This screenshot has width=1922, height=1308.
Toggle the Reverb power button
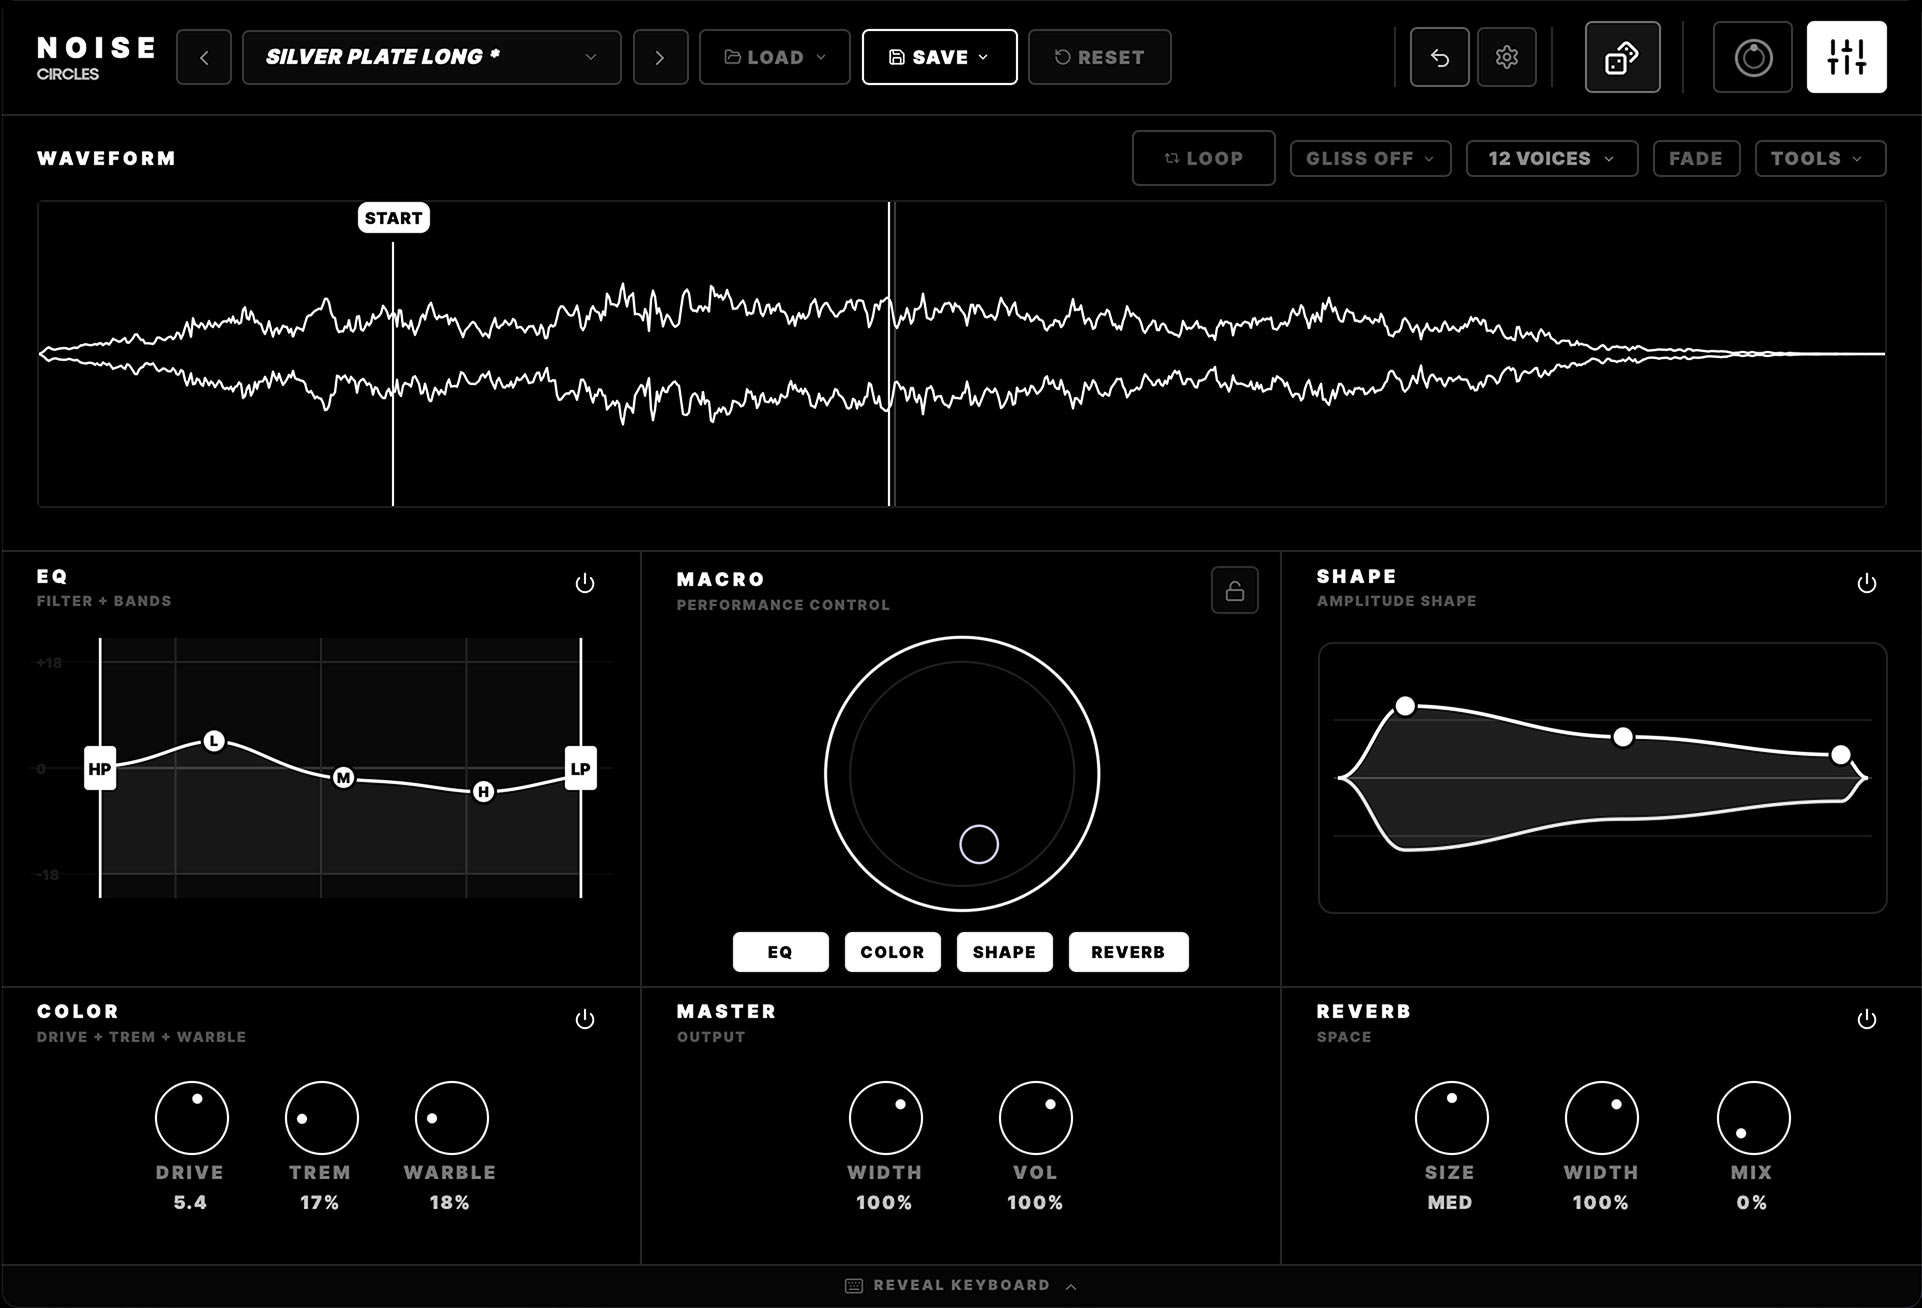pos(1866,1019)
